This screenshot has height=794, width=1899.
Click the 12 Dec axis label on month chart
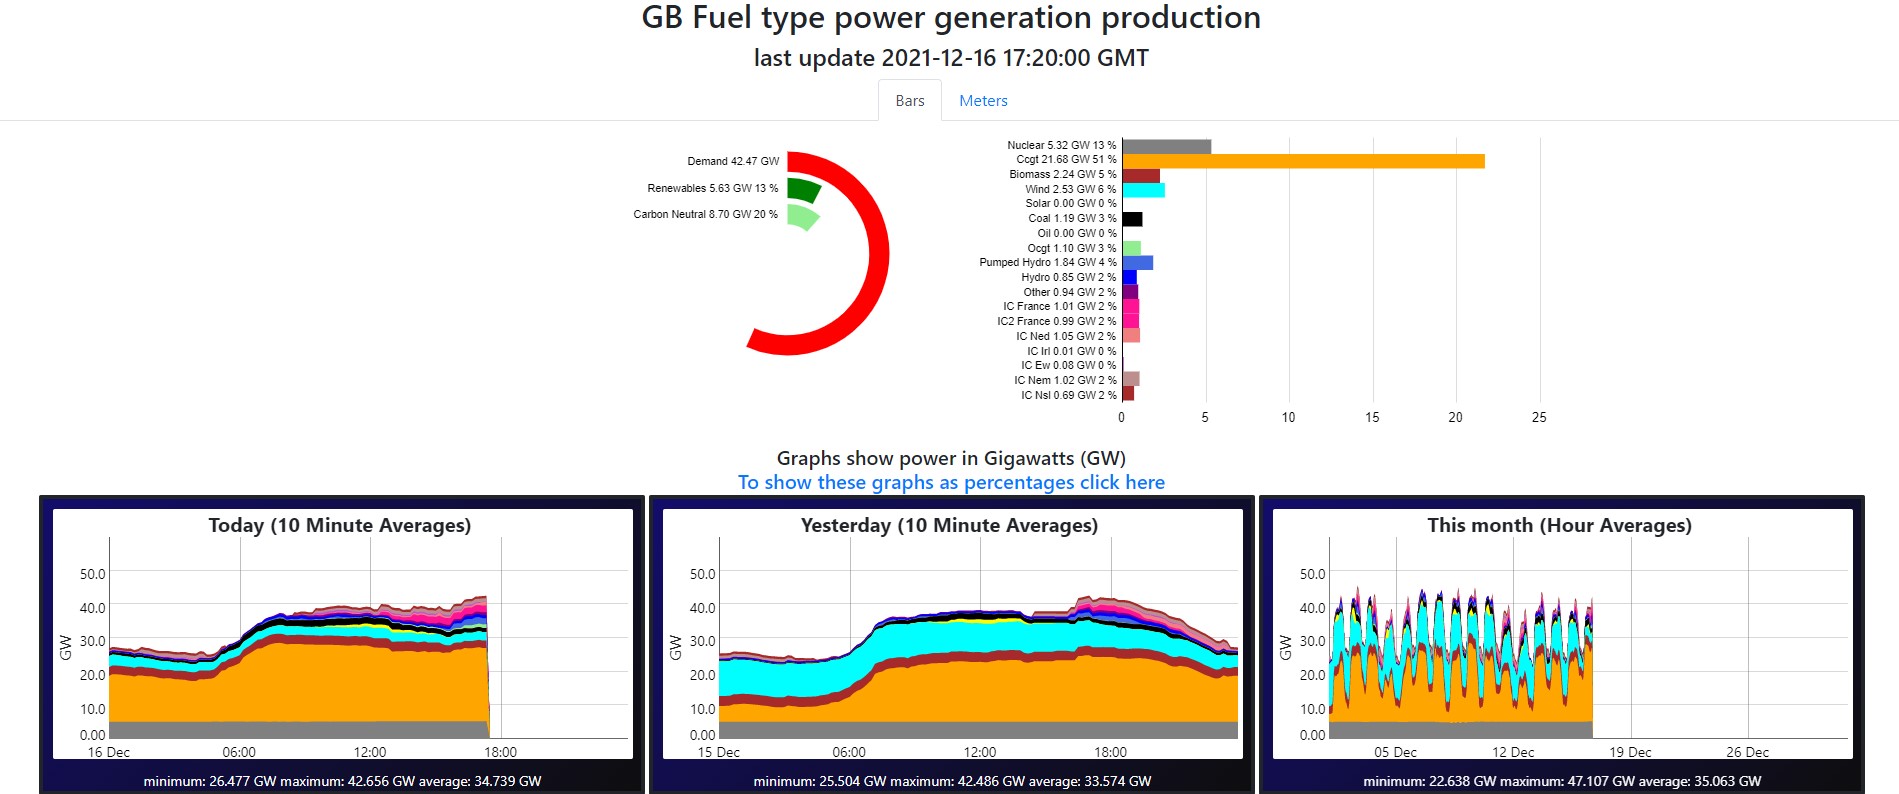click(x=1513, y=752)
